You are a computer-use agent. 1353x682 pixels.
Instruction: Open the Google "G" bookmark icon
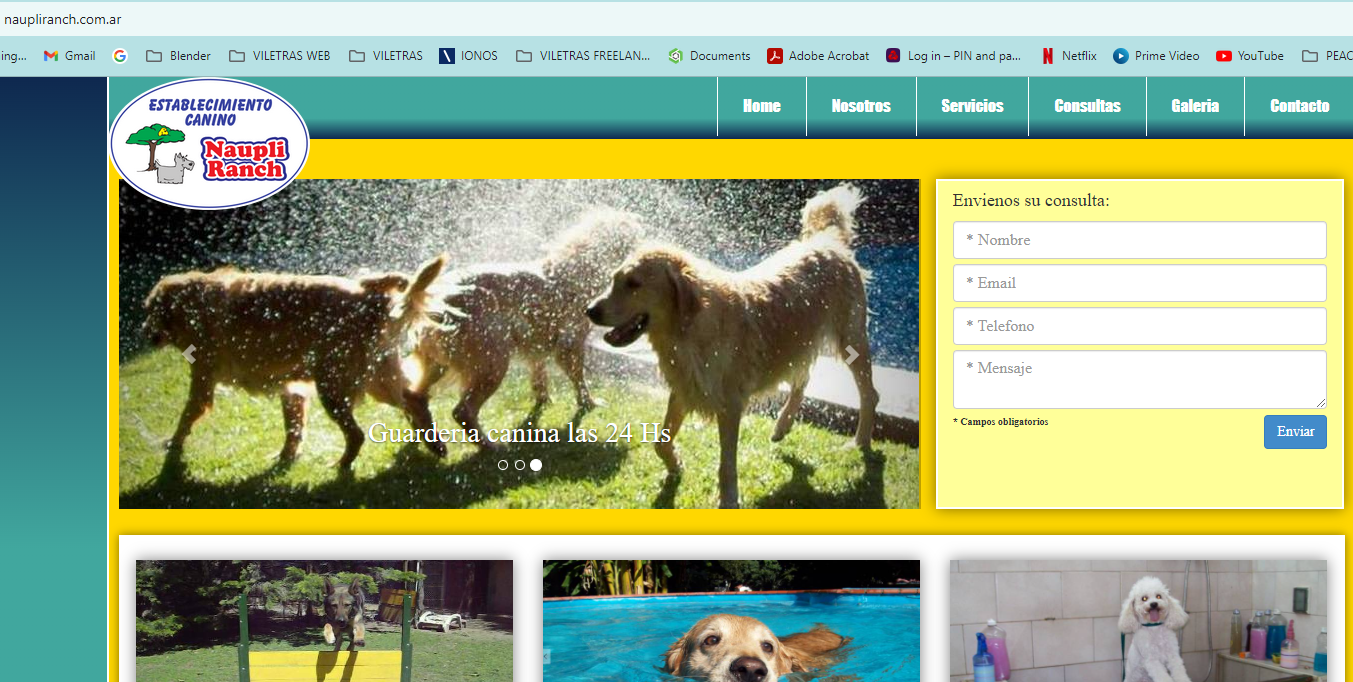click(x=120, y=56)
